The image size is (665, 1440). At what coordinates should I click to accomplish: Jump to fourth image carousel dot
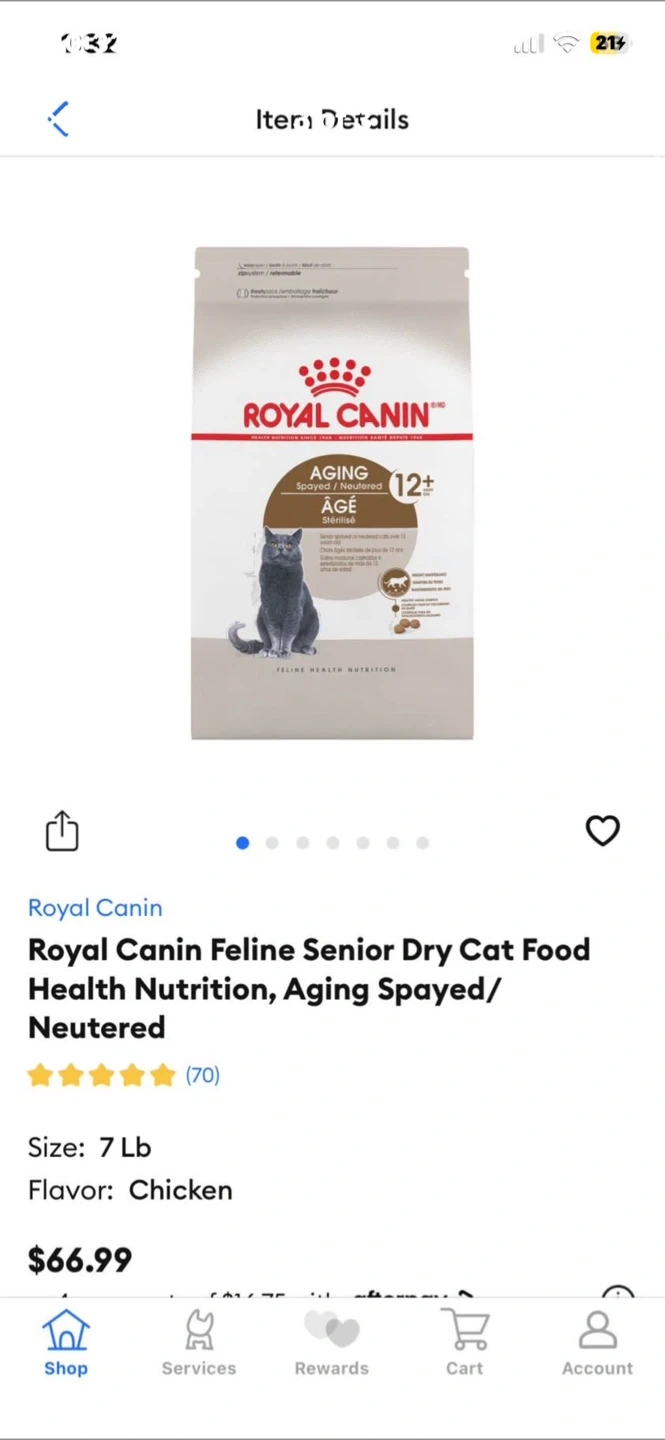click(333, 843)
